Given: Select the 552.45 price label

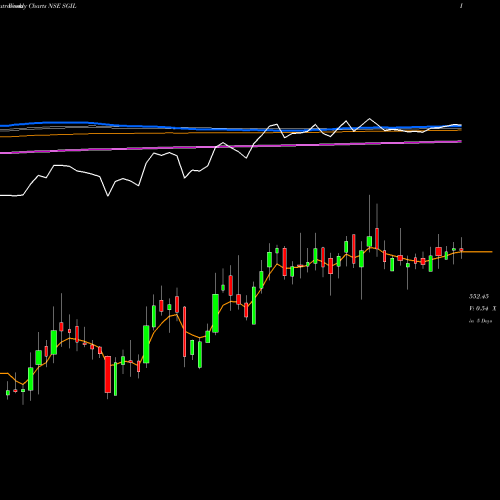Looking at the screenshot, I should (x=479, y=296).
